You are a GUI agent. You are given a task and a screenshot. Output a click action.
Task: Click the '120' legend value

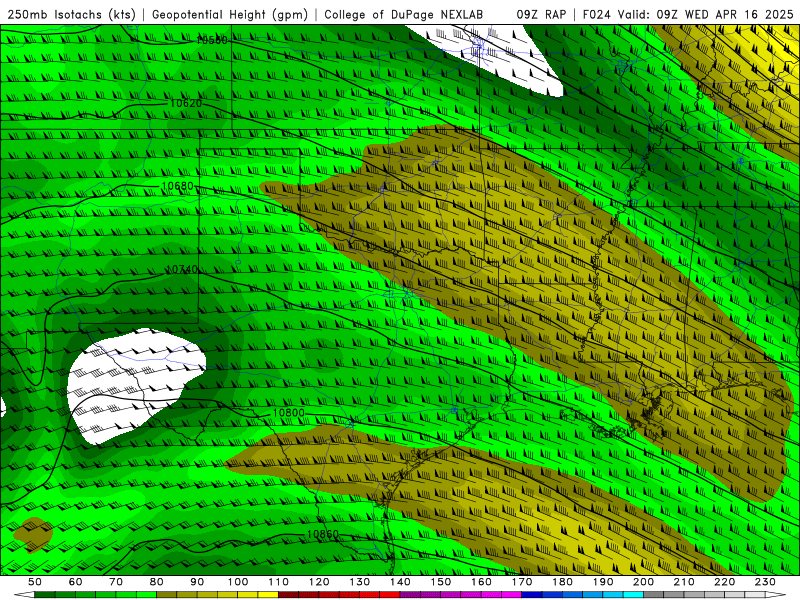pos(319,582)
